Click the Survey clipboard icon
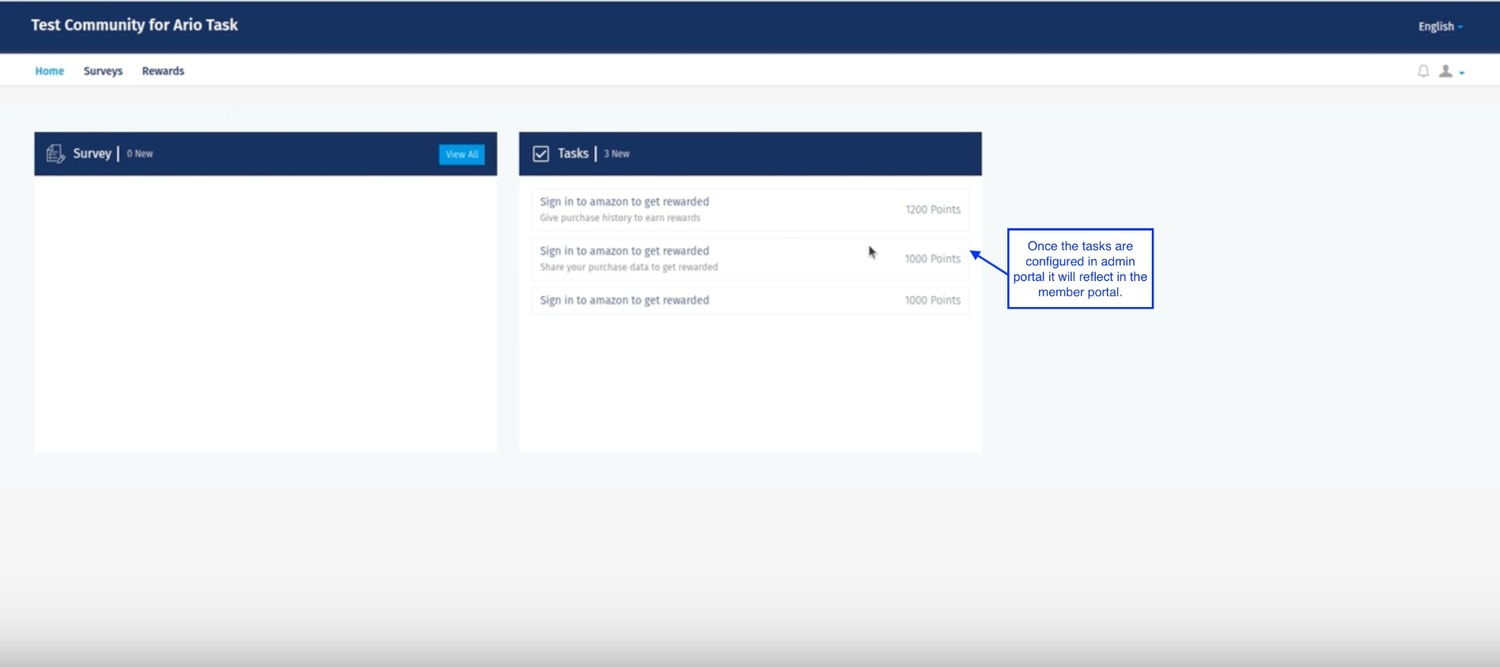 (x=55, y=154)
